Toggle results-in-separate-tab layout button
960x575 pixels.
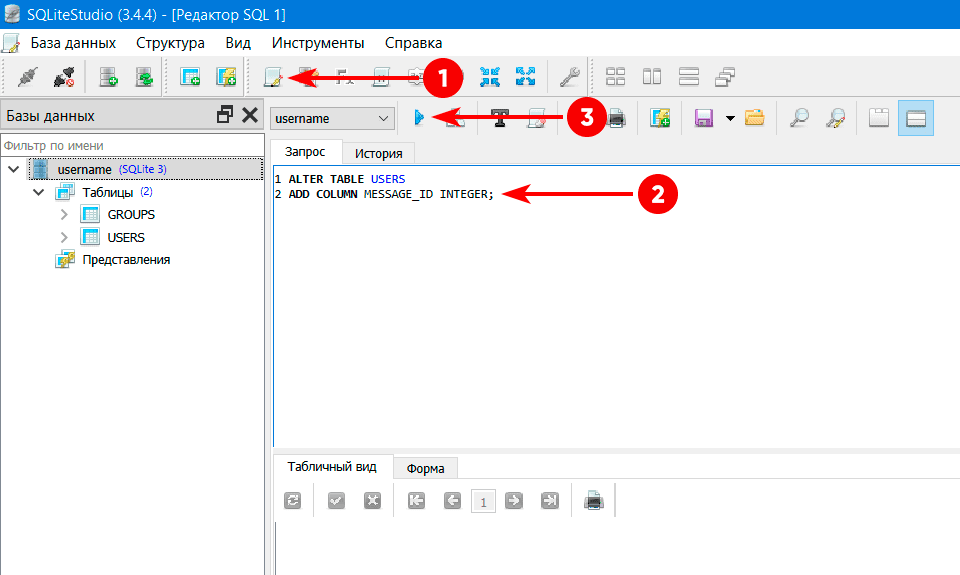click(879, 118)
